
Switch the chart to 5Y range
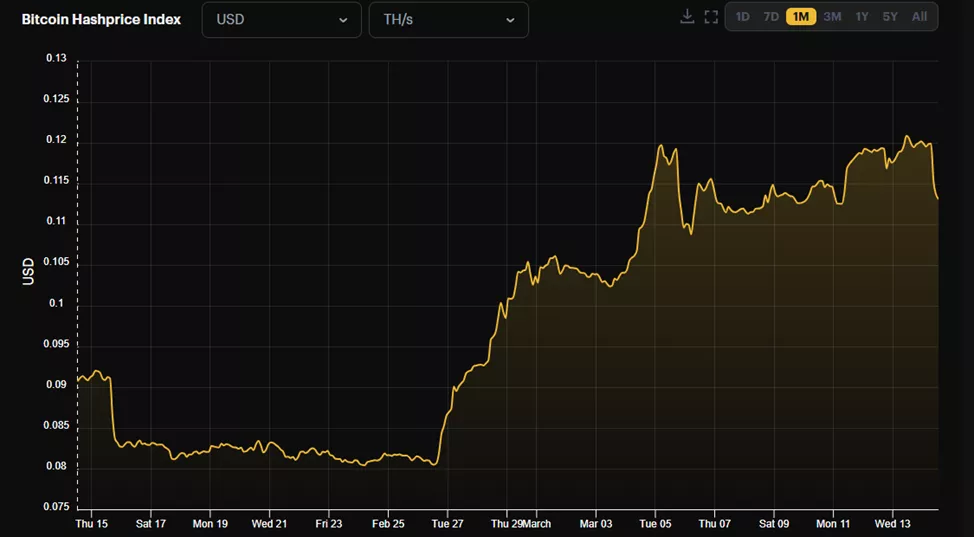(x=889, y=17)
